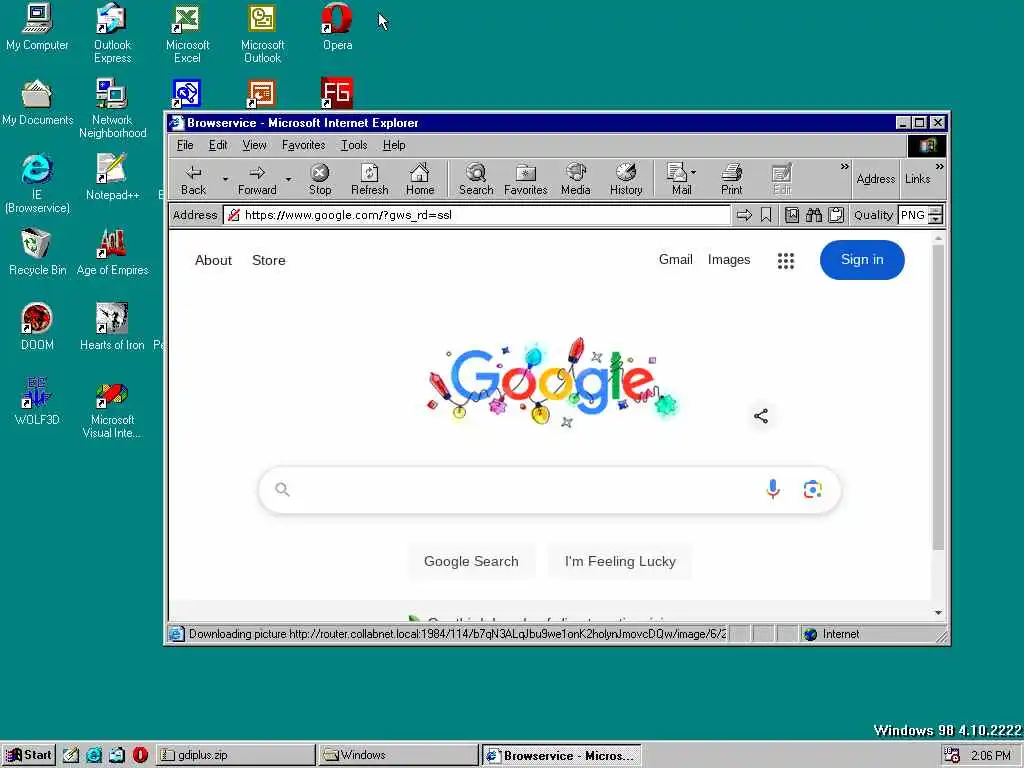Search by image with Google Lens icon
Viewport: 1024px width, 768px height.
tap(812, 489)
